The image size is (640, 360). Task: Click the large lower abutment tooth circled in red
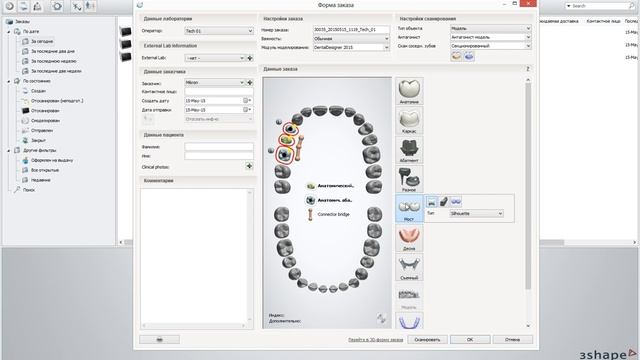(x=284, y=155)
